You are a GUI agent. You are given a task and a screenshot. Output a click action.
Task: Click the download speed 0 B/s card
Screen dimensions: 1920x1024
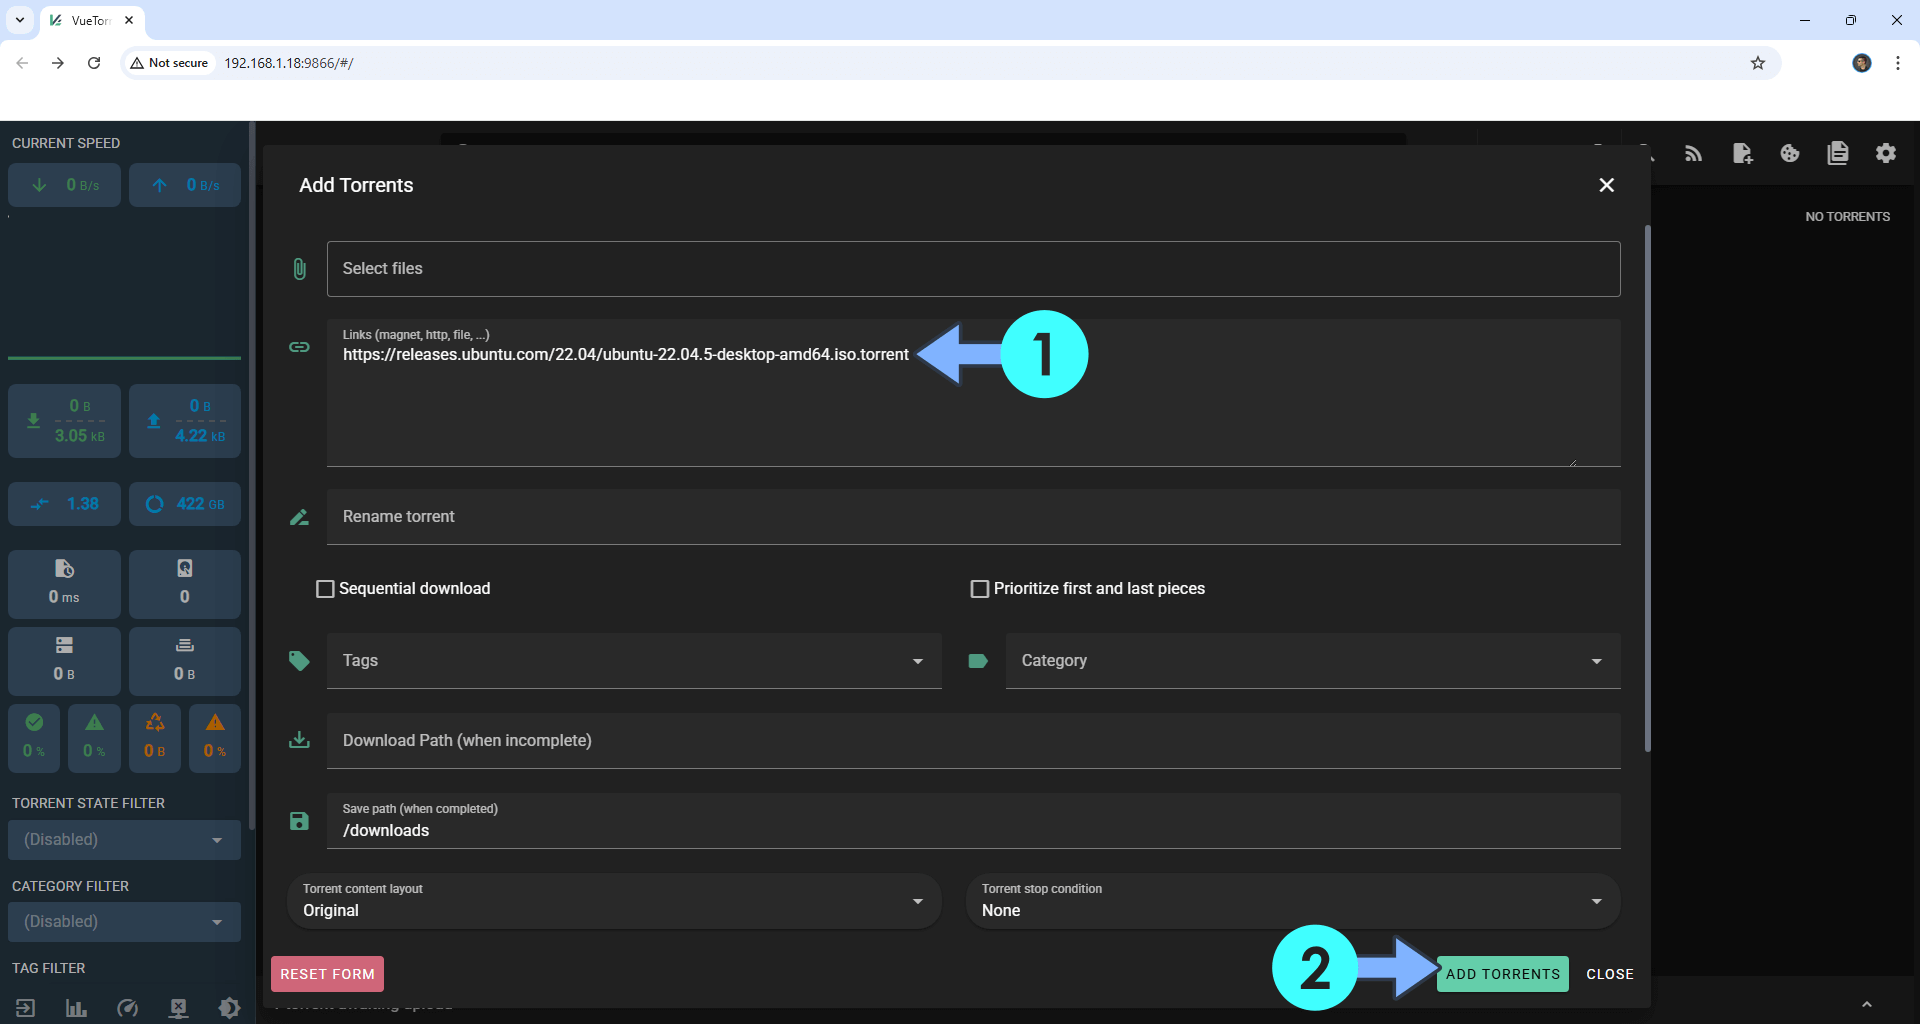pyautogui.click(x=64, y=185)
